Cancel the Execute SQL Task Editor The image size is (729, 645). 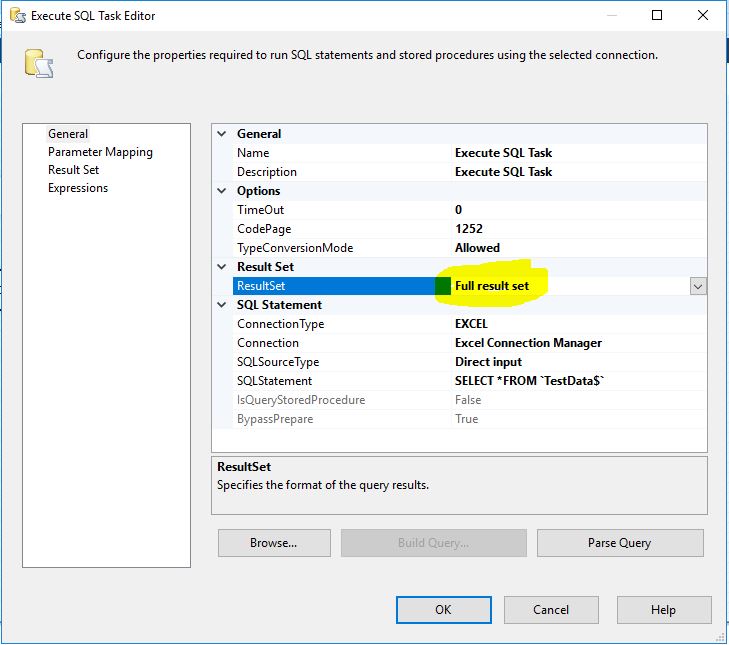[x=551, y=609]
